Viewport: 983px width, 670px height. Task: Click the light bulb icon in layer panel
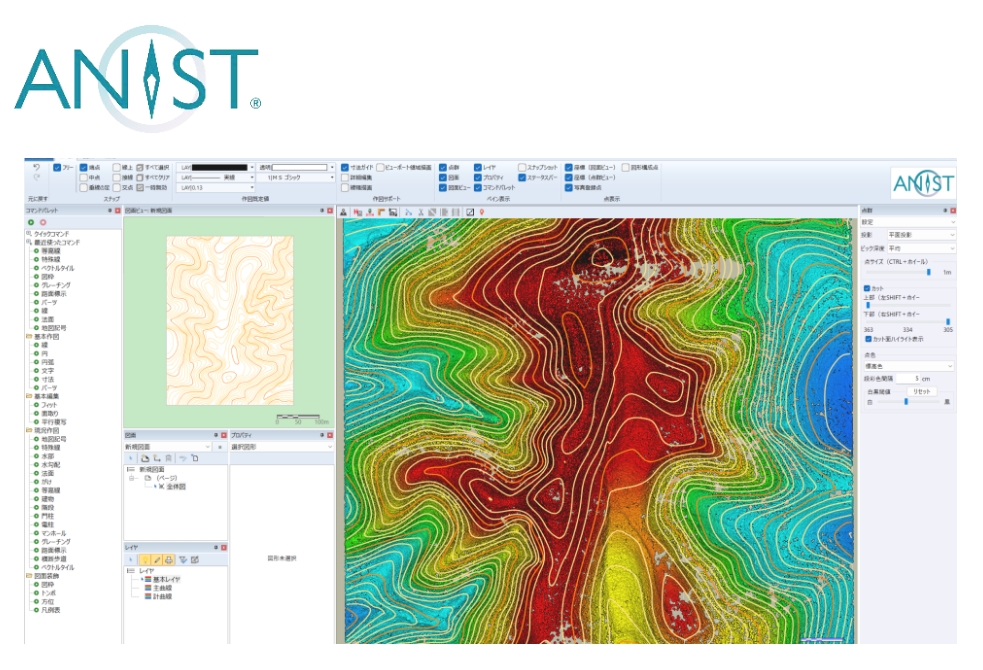point(145,559)
